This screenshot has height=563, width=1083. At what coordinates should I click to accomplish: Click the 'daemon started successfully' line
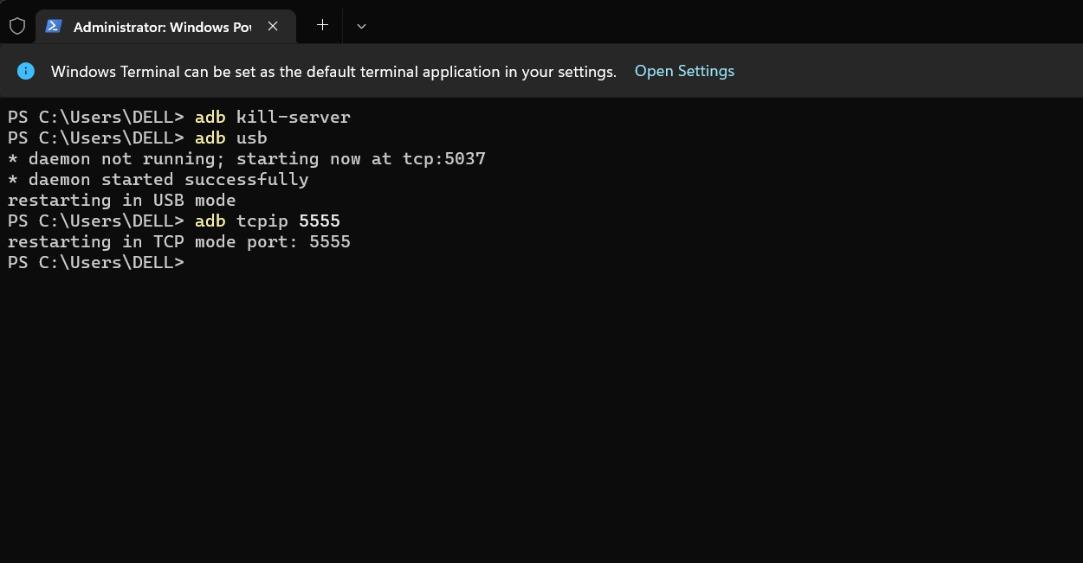coord(158,180)
